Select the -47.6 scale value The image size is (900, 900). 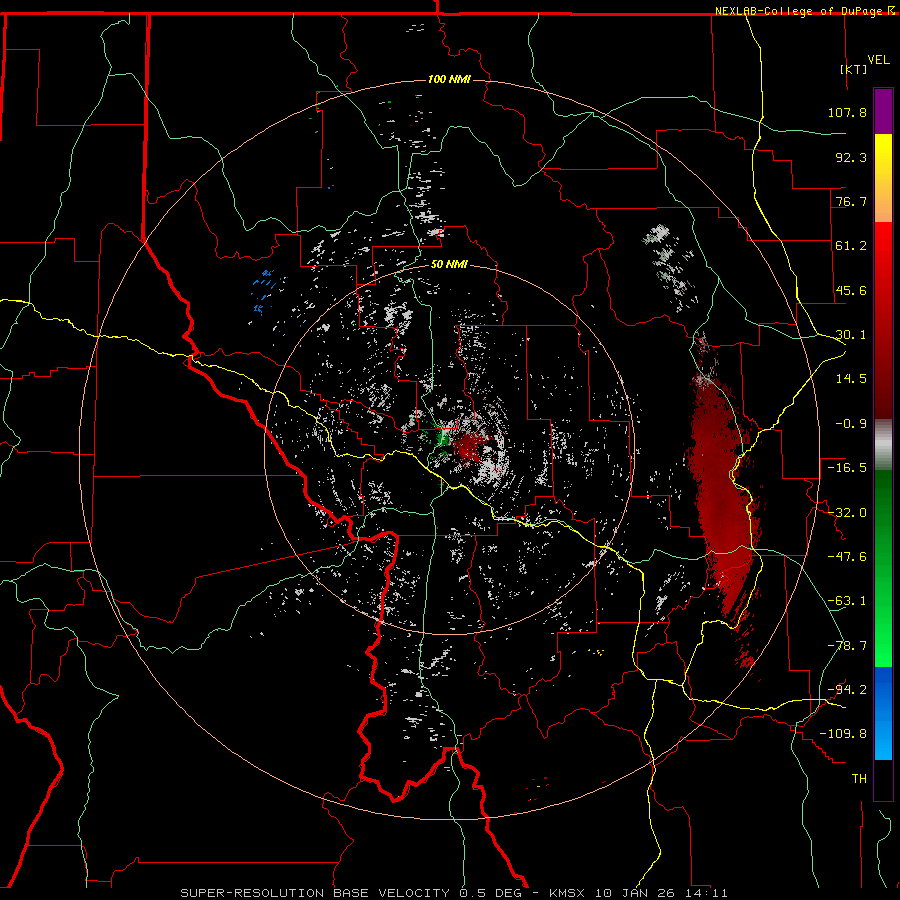[x=847, y=557]
